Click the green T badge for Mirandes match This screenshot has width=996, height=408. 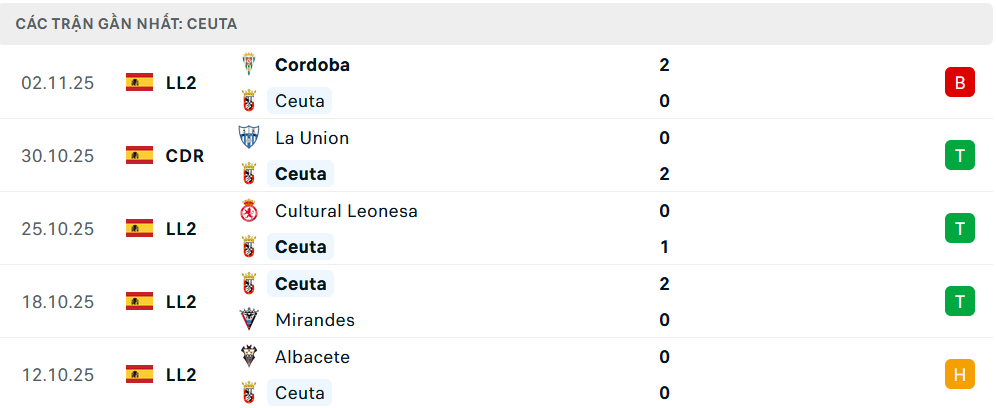click(x=959, y=301)
